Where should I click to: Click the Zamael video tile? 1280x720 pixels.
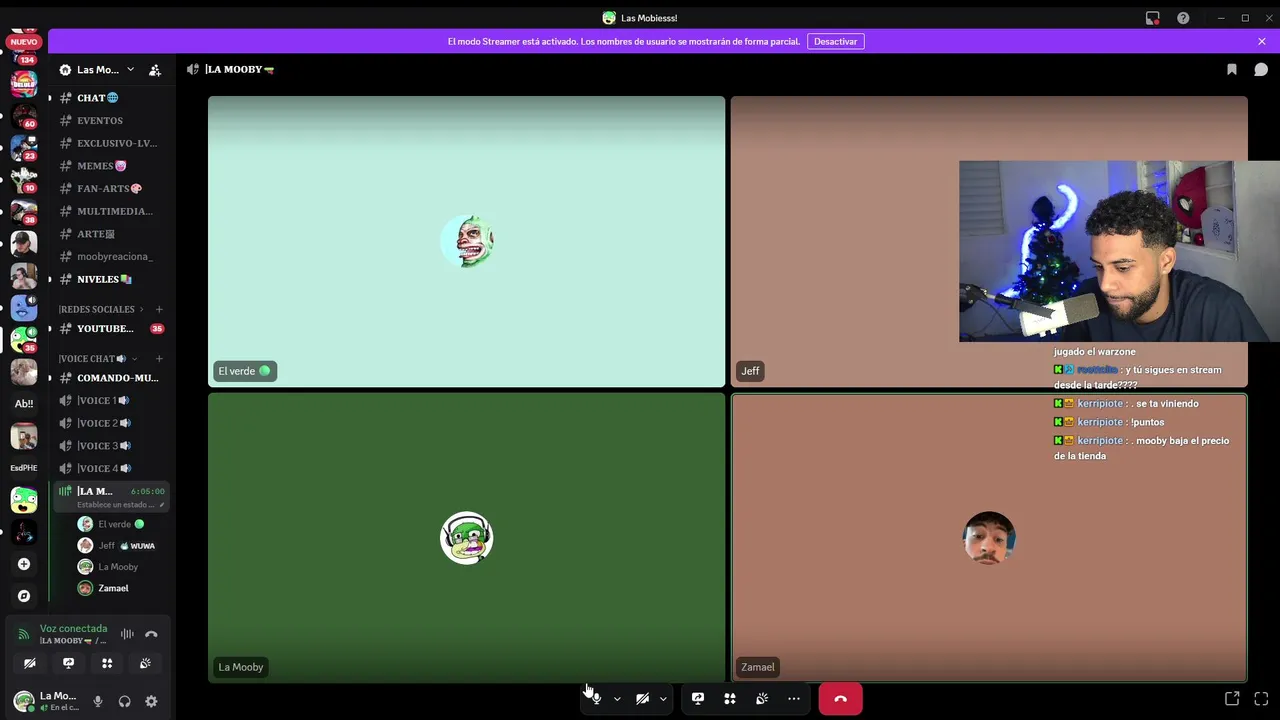(x=989, y=538)
